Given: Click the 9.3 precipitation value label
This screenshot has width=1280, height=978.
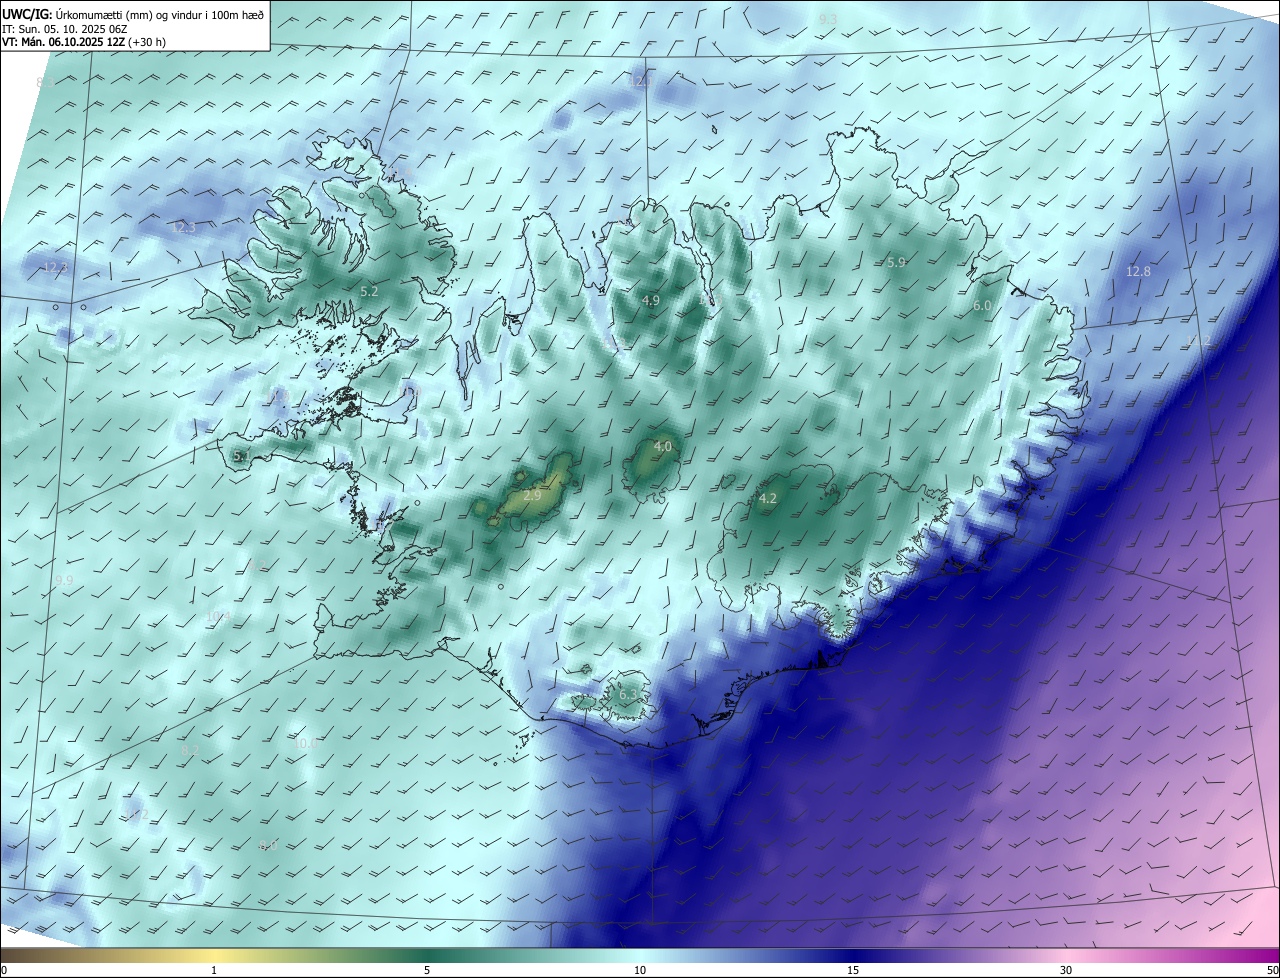Looking at the screenshot, I should point(828,20).
